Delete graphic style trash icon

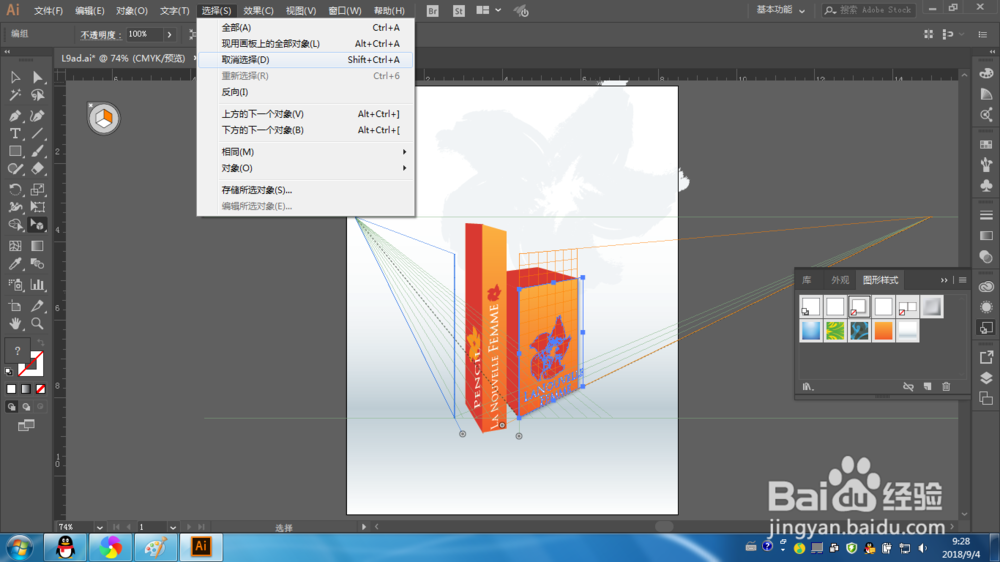[946, 387]
